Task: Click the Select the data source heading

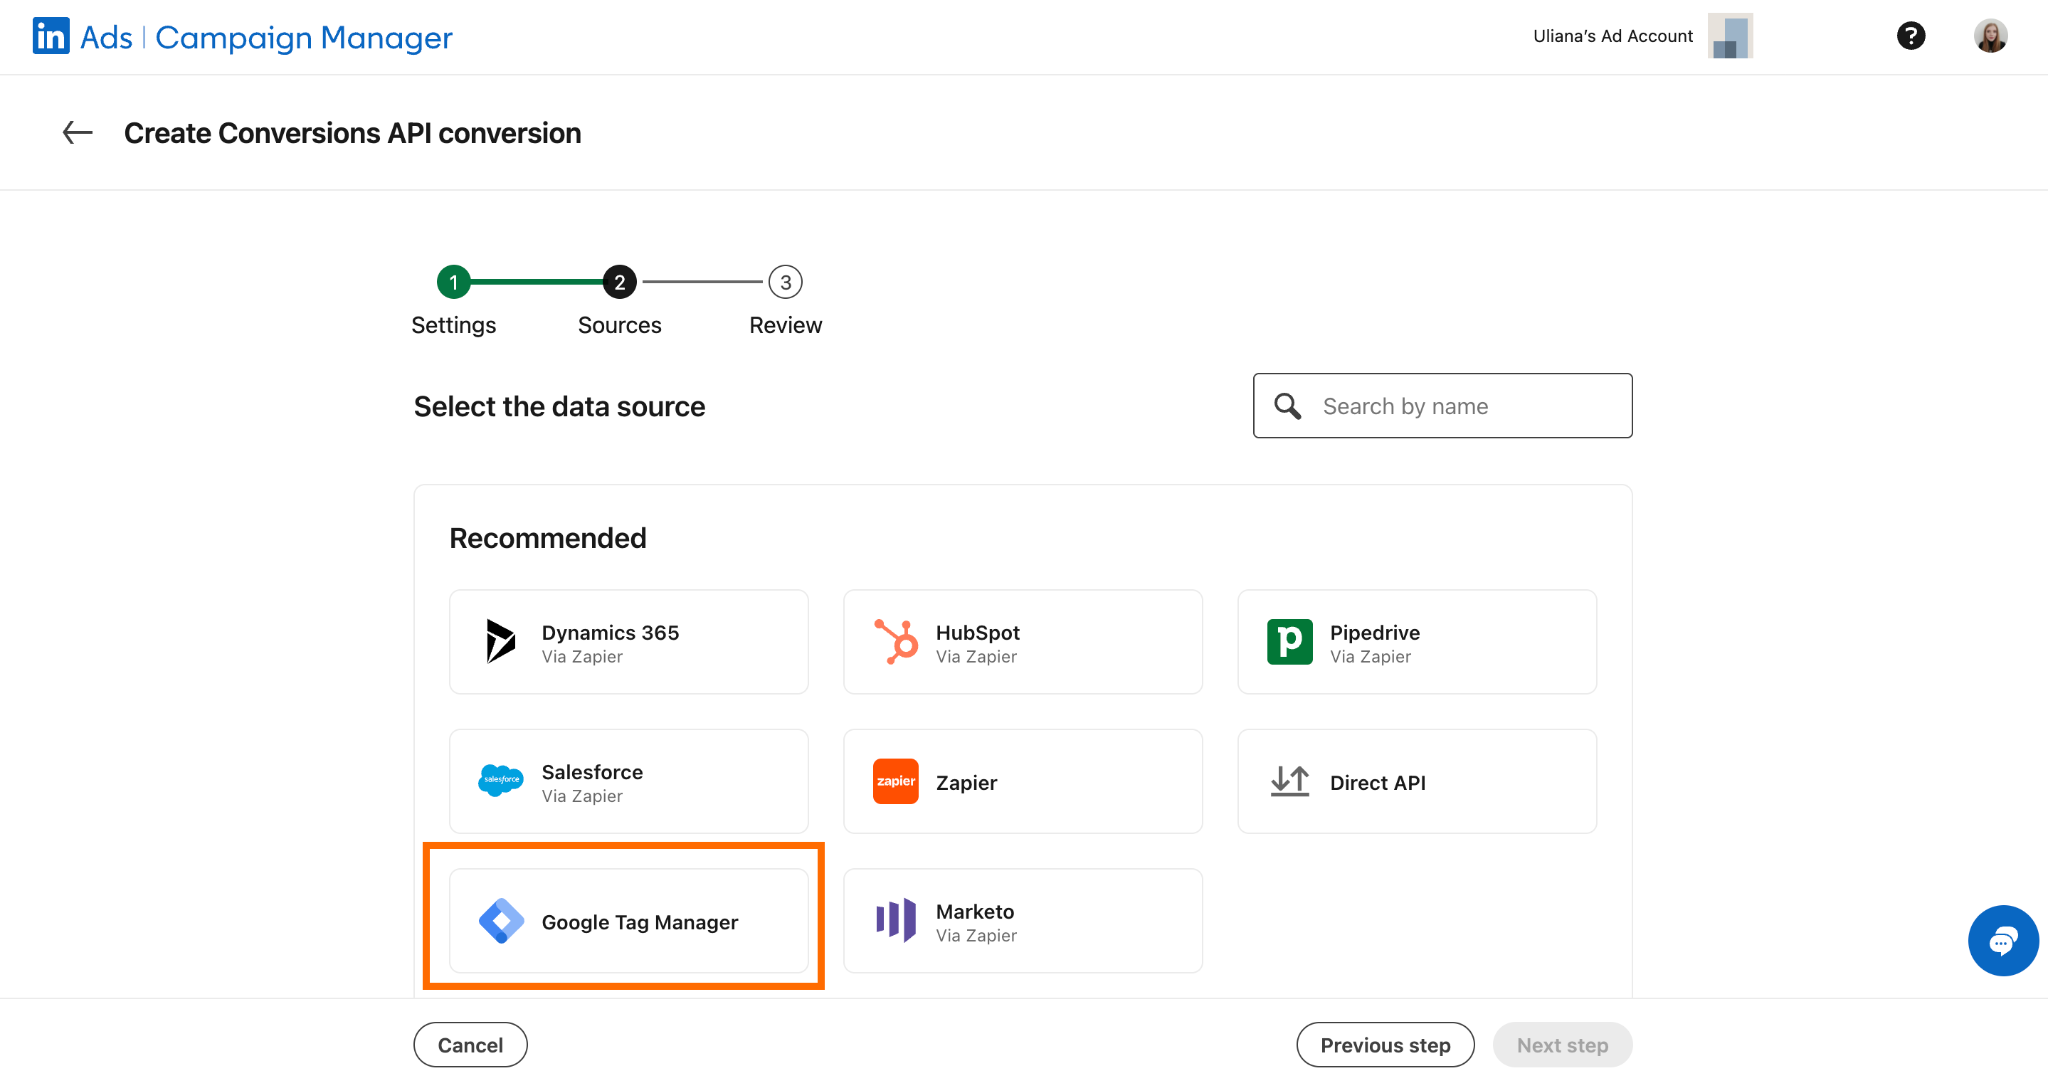Action: [560, 406]
